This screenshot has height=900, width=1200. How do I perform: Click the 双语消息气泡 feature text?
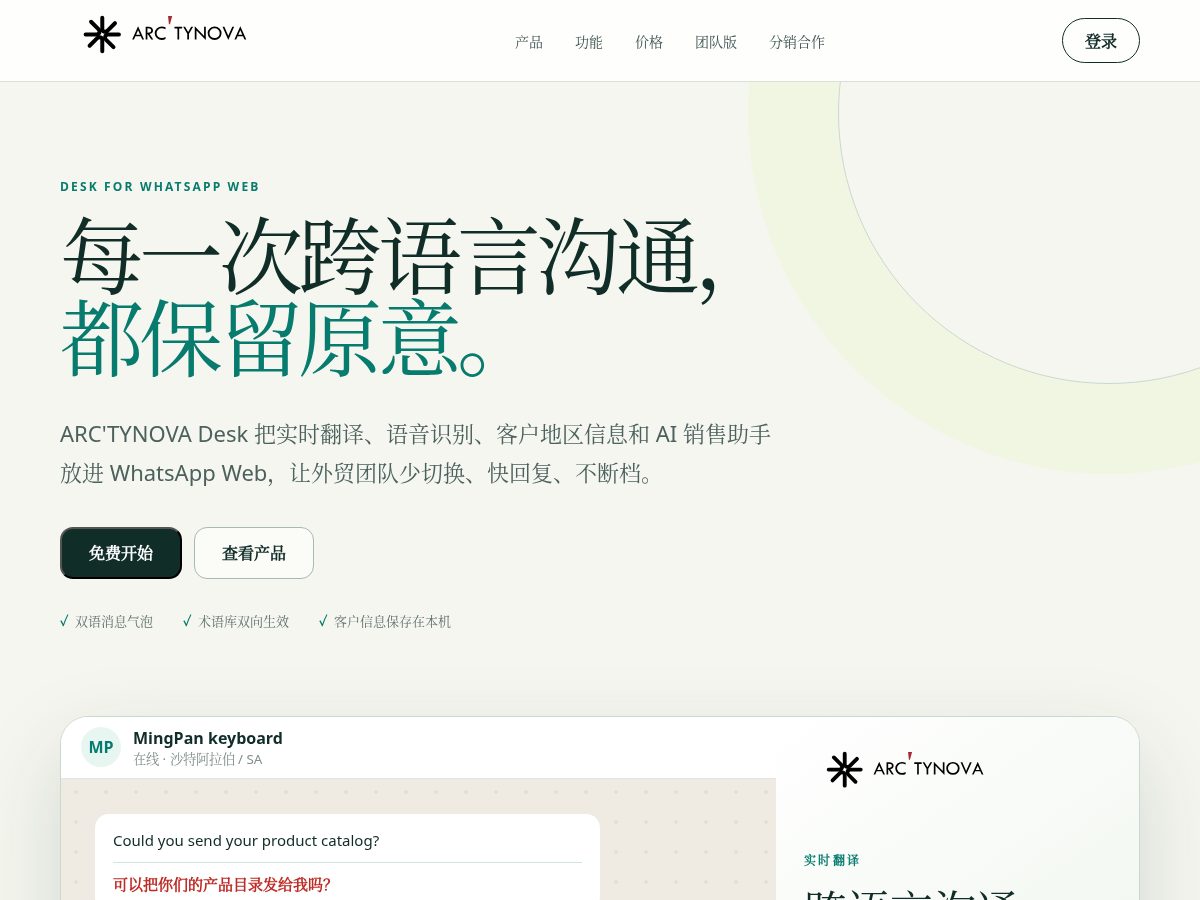114,621
